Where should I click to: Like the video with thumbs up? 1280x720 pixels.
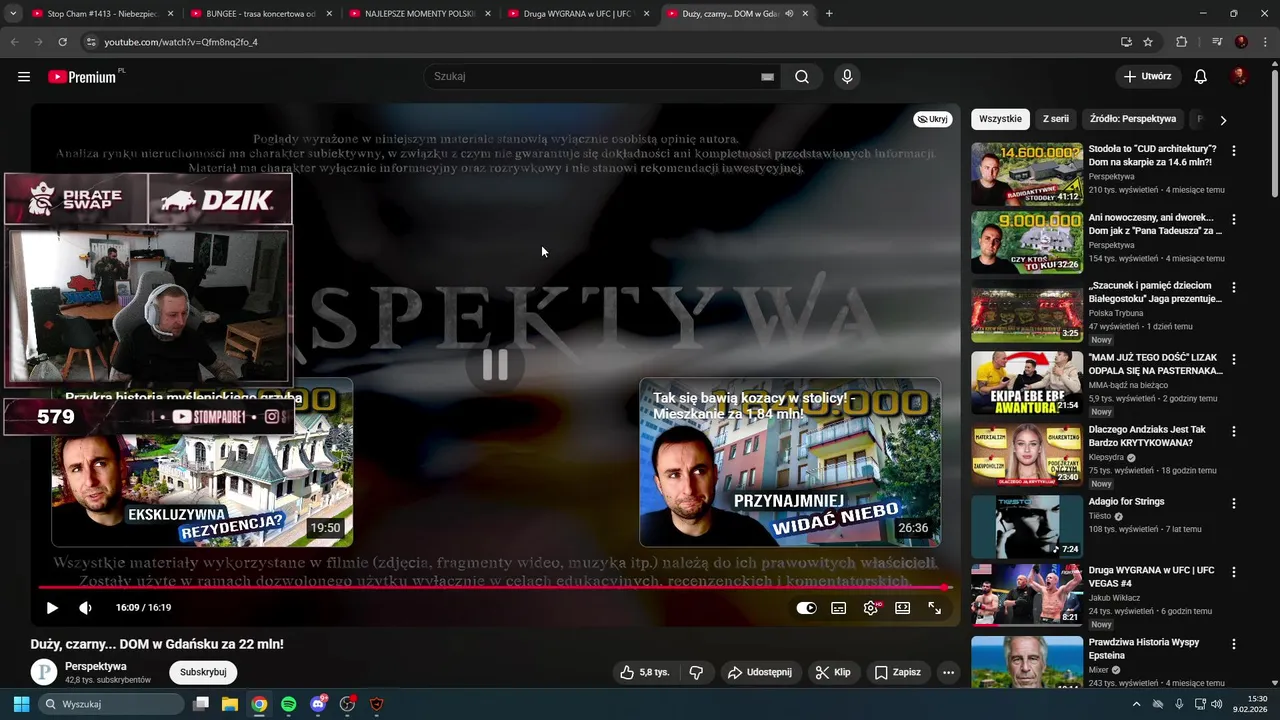(645, 672)
